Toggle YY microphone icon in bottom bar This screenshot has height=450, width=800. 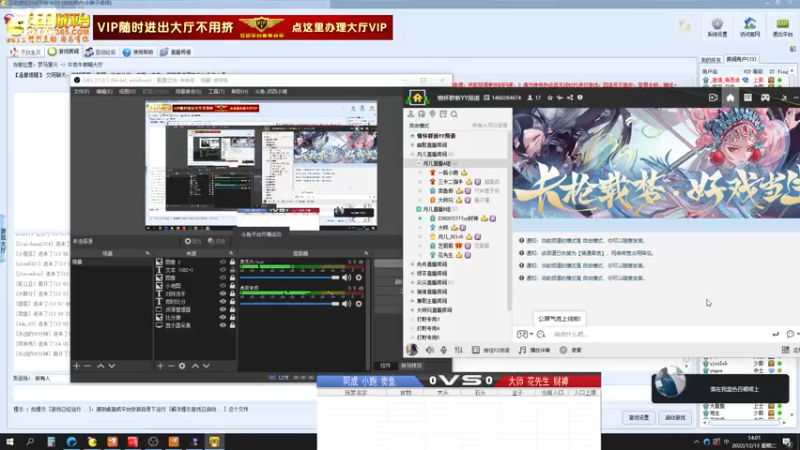point(444,350)
